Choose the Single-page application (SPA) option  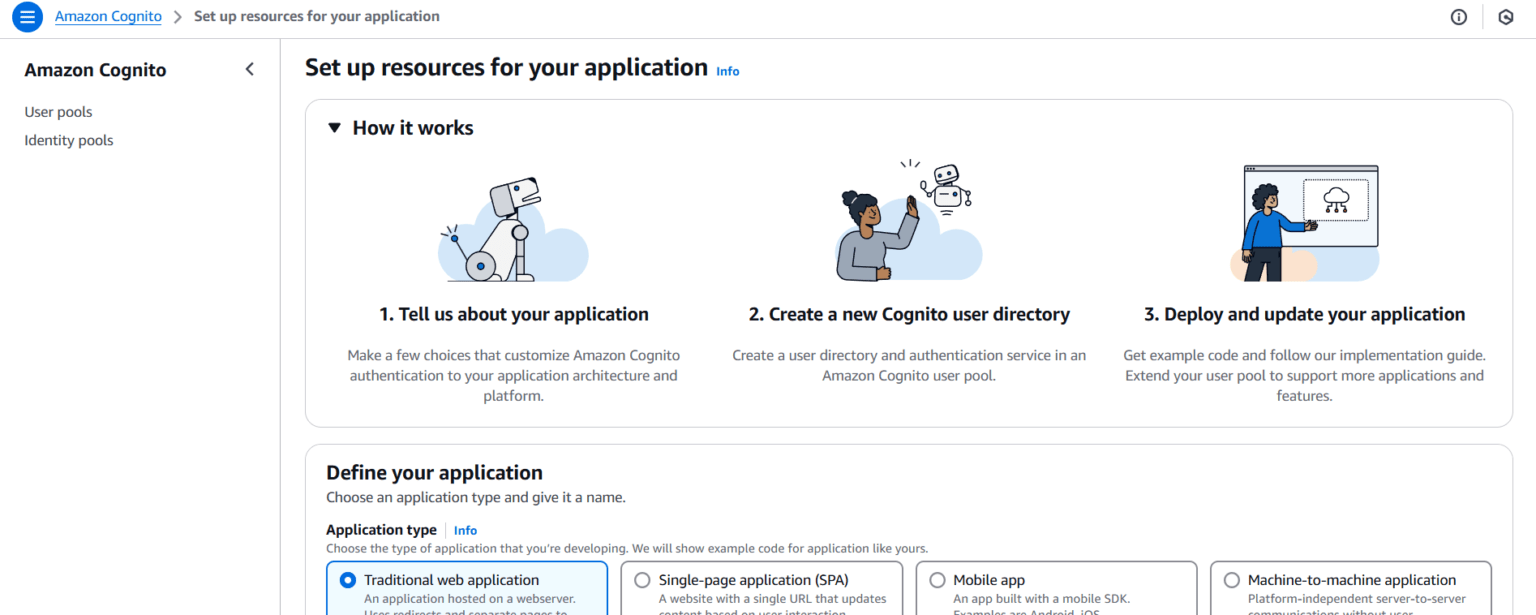tap(642, 579)
